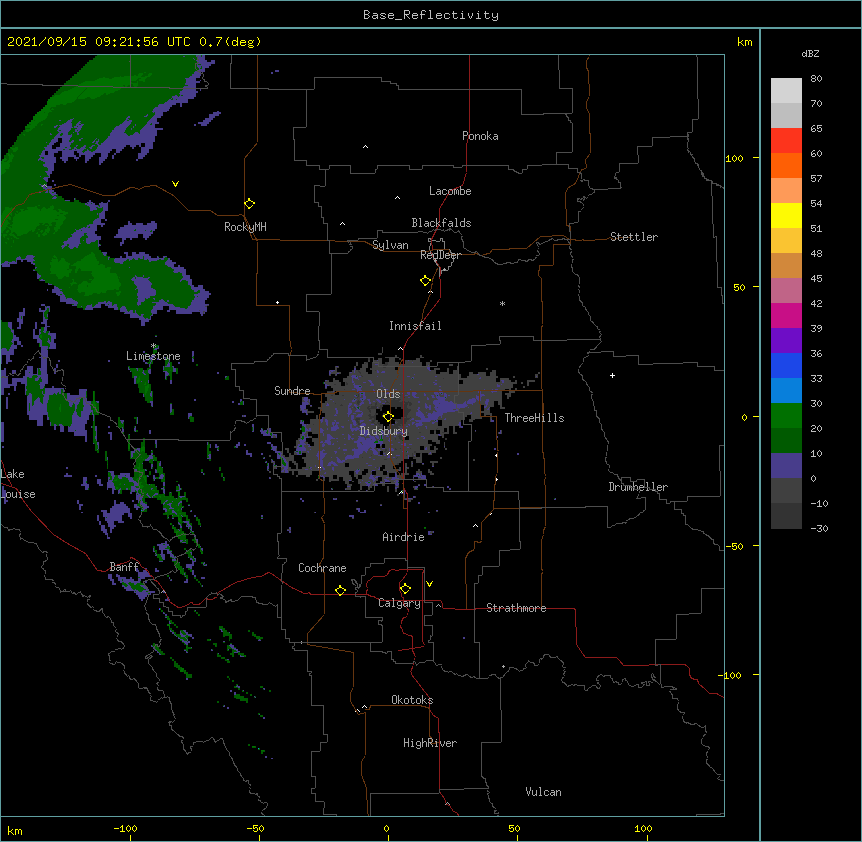Select the yellow diamond marker under Cochrane

point(340,590)
